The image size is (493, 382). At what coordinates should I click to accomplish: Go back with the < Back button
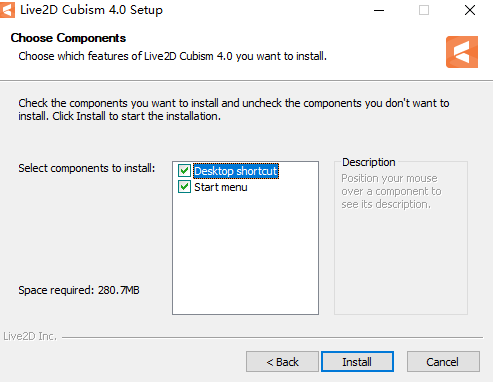pyautogui.click(x=282, y=362)
